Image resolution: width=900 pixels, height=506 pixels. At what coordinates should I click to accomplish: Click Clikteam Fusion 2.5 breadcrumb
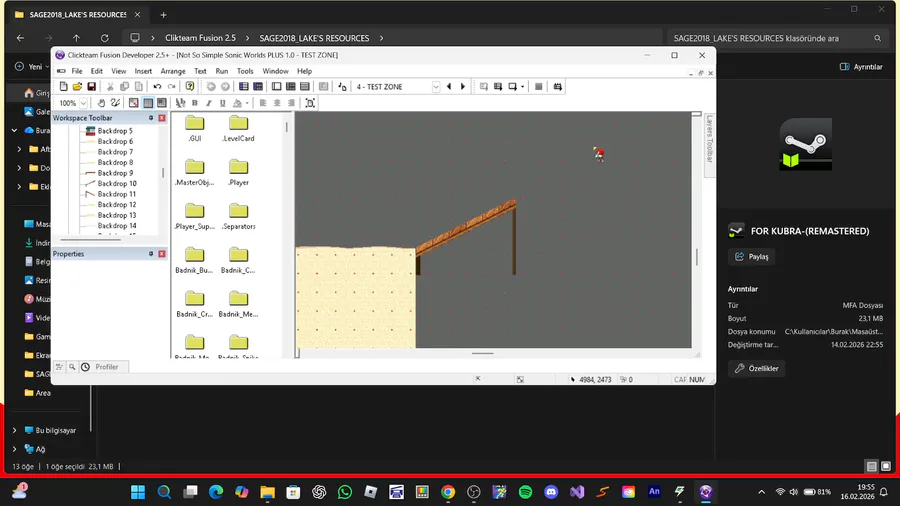coord(200,38)
